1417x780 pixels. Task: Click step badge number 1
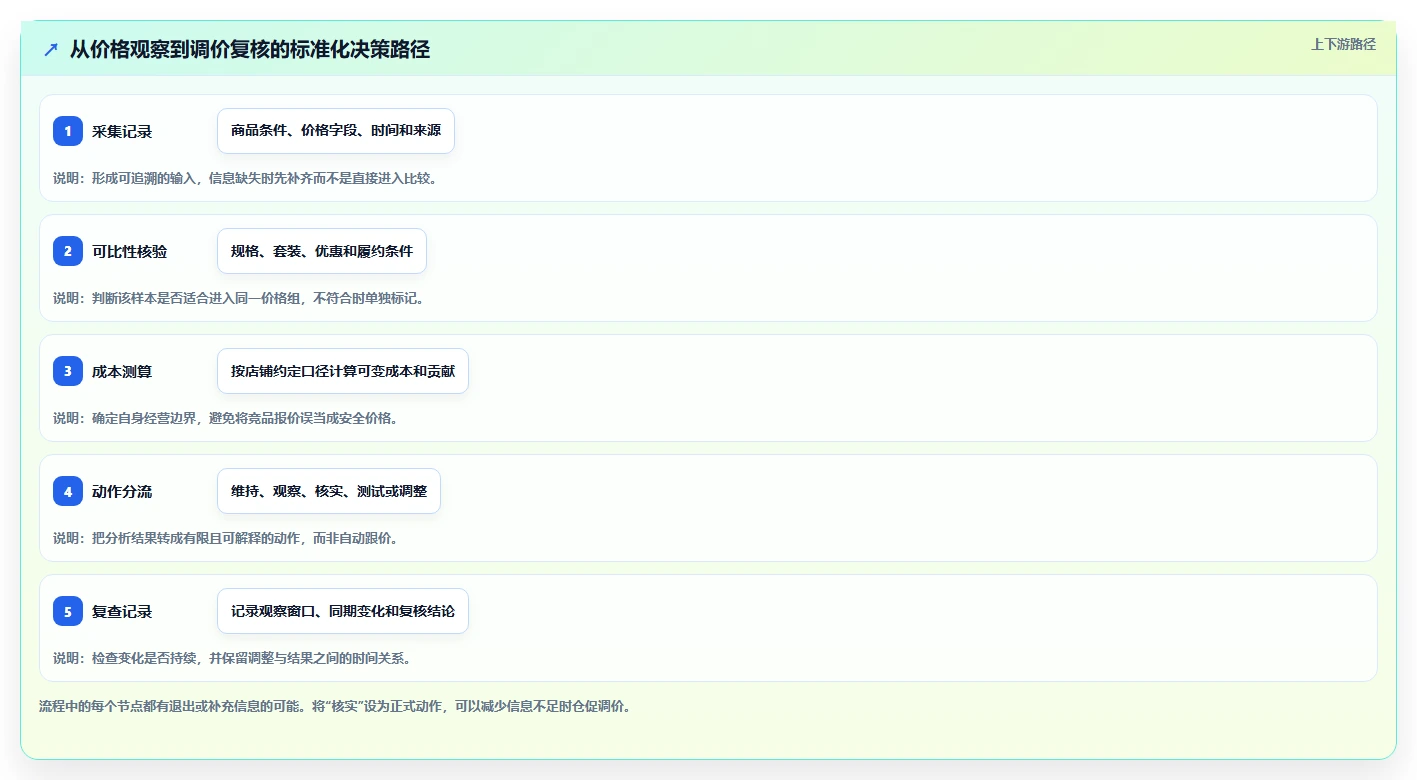tap(68, 131)
